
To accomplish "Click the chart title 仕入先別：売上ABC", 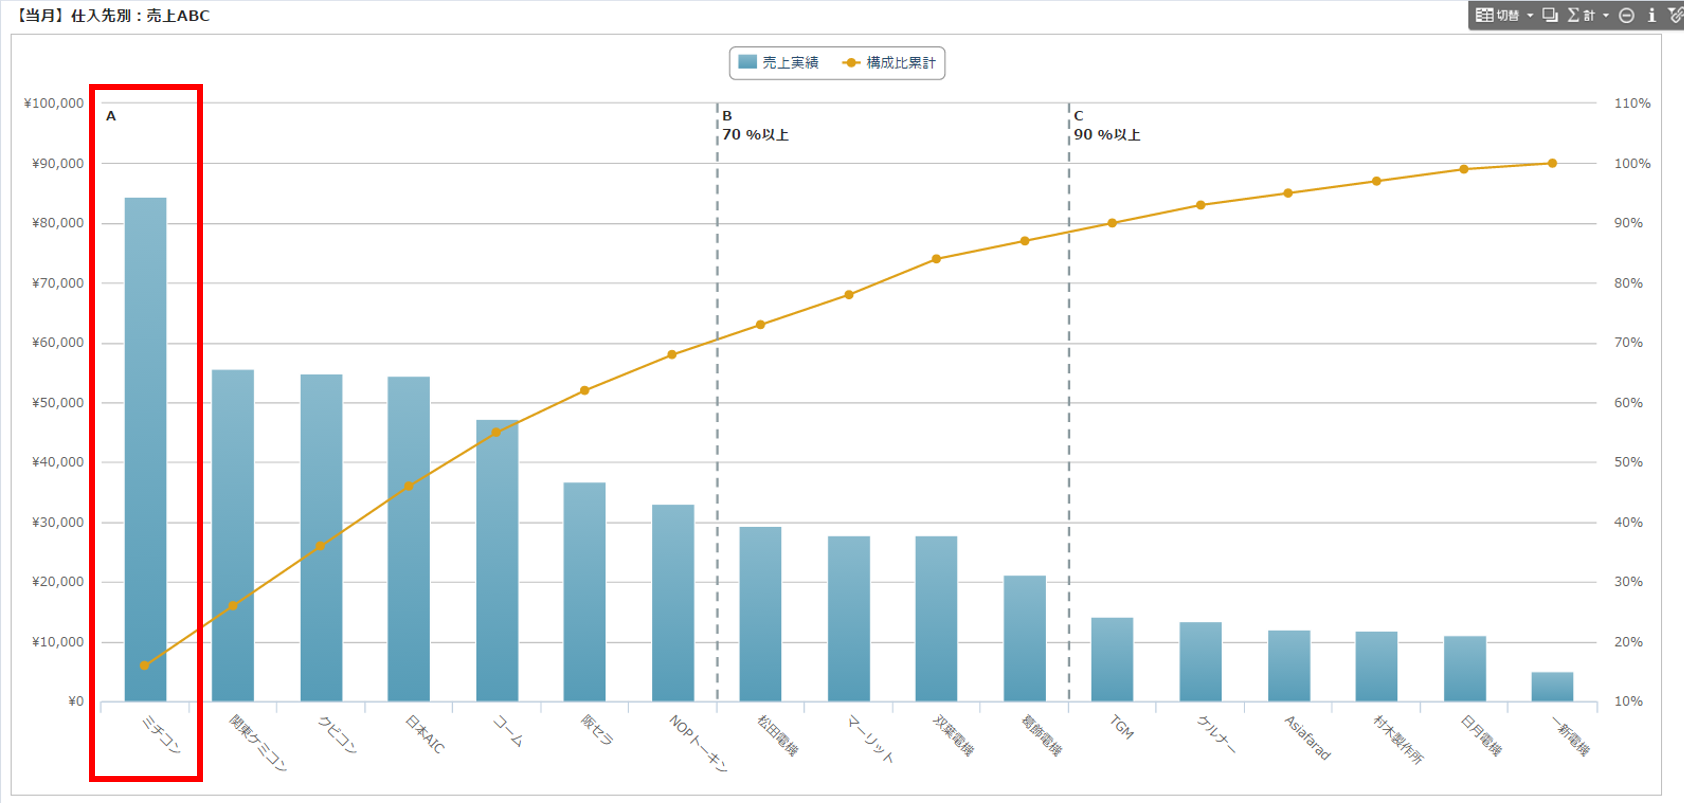I will click(x=140, y=16).
